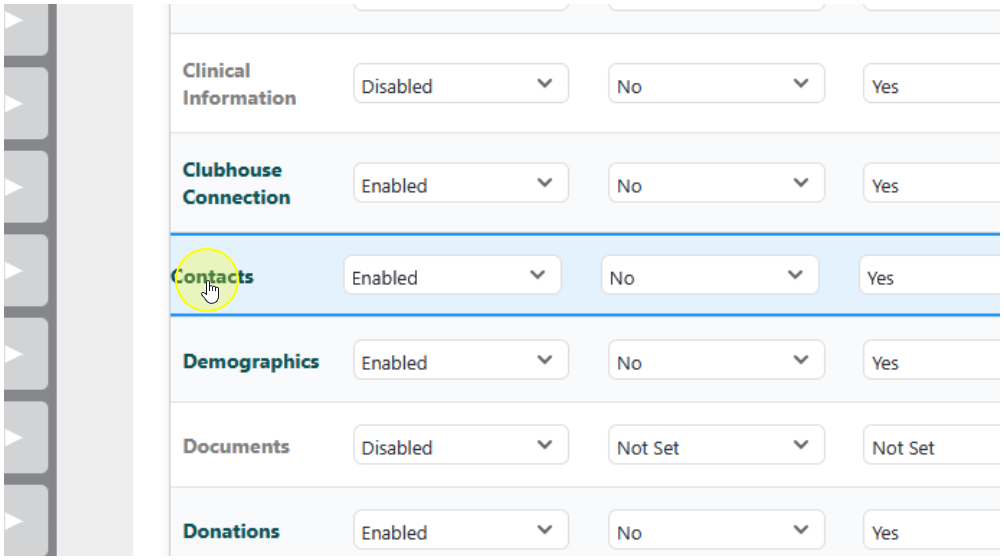The image size is (1004, 560).
Task: Open Clubhouse Connection's Enabled status dropdown
Action: pos(460,185)
